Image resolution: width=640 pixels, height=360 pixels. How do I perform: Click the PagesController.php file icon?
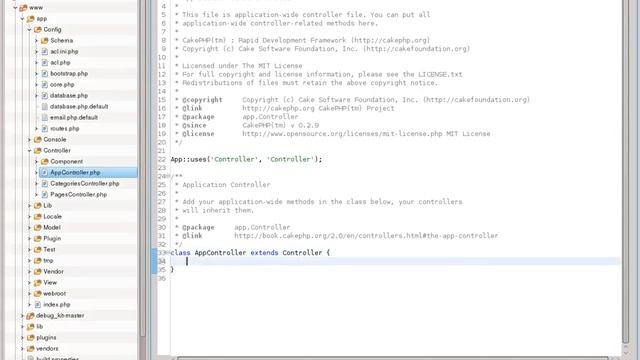44,195
